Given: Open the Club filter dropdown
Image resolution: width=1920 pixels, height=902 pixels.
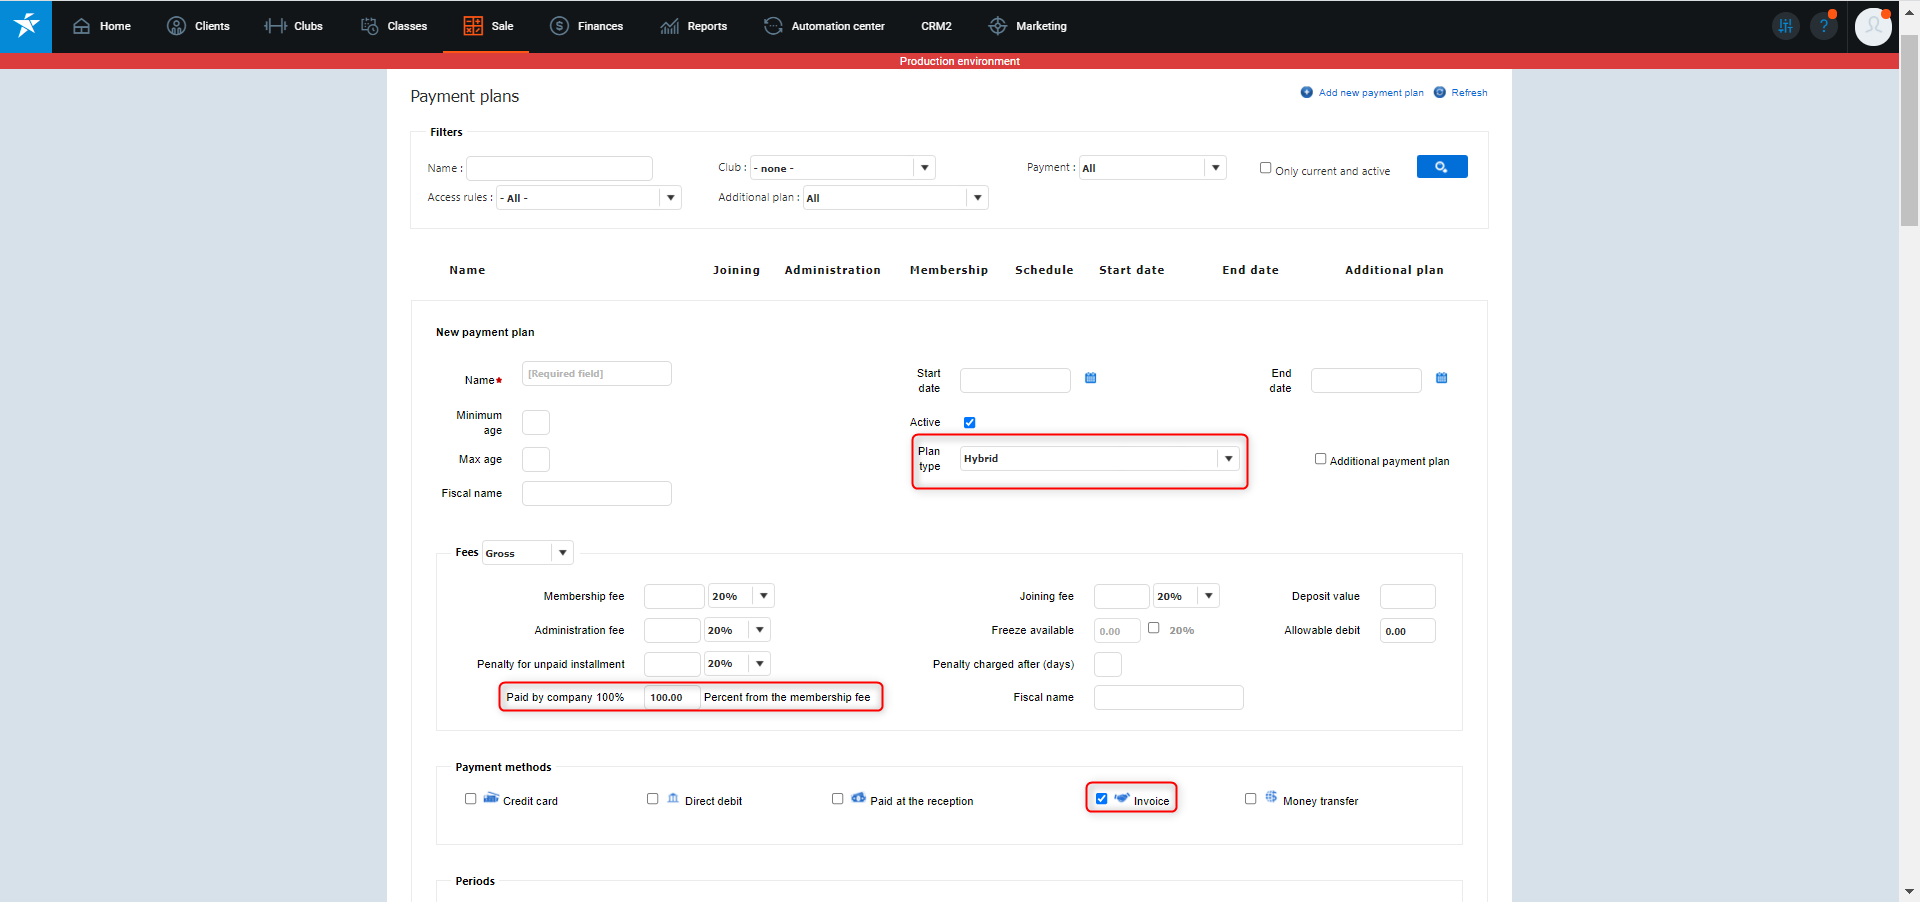Looking at the screenshot, I should pyautogui.click(x=924, y=168).
